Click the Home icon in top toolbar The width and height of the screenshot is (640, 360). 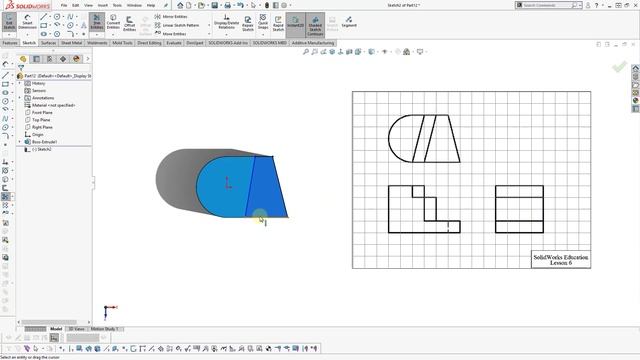pos(180,5)
